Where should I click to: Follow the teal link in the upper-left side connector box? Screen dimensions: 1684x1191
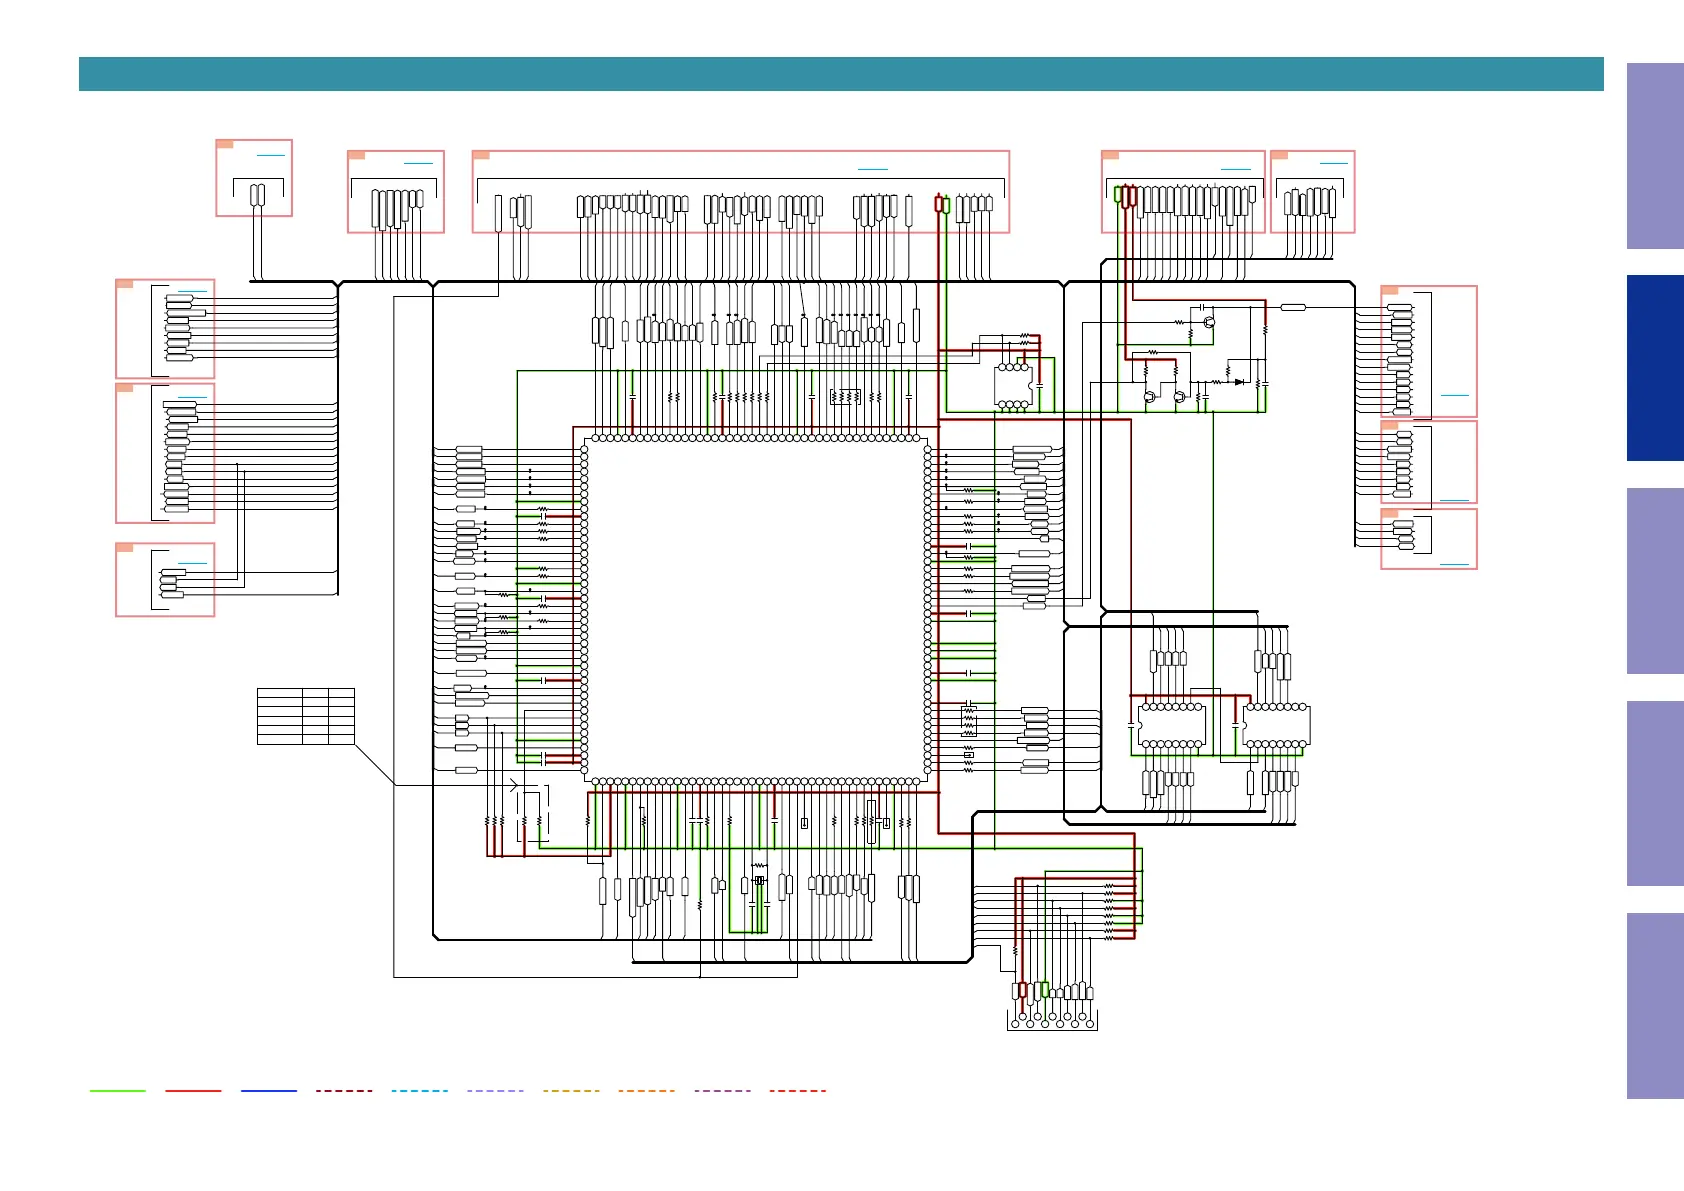point(192,291)
